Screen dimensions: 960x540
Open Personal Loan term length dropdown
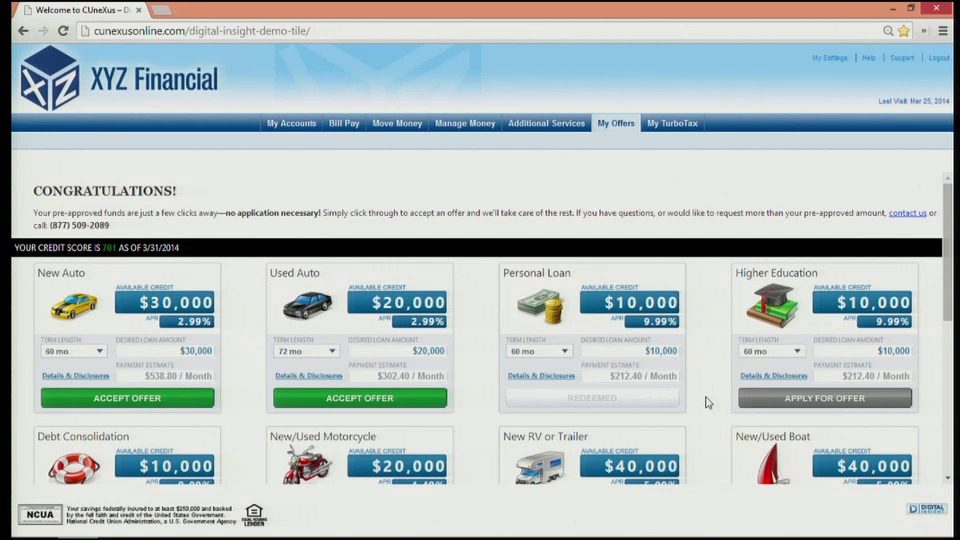coord(539,351)
